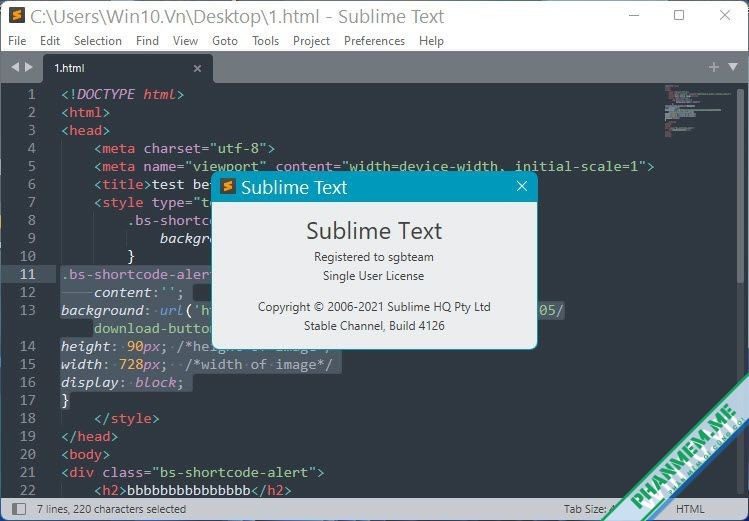
Task: Click the h2 bbbbbbbbbbbbbbb line
Action: coord(193,490)
